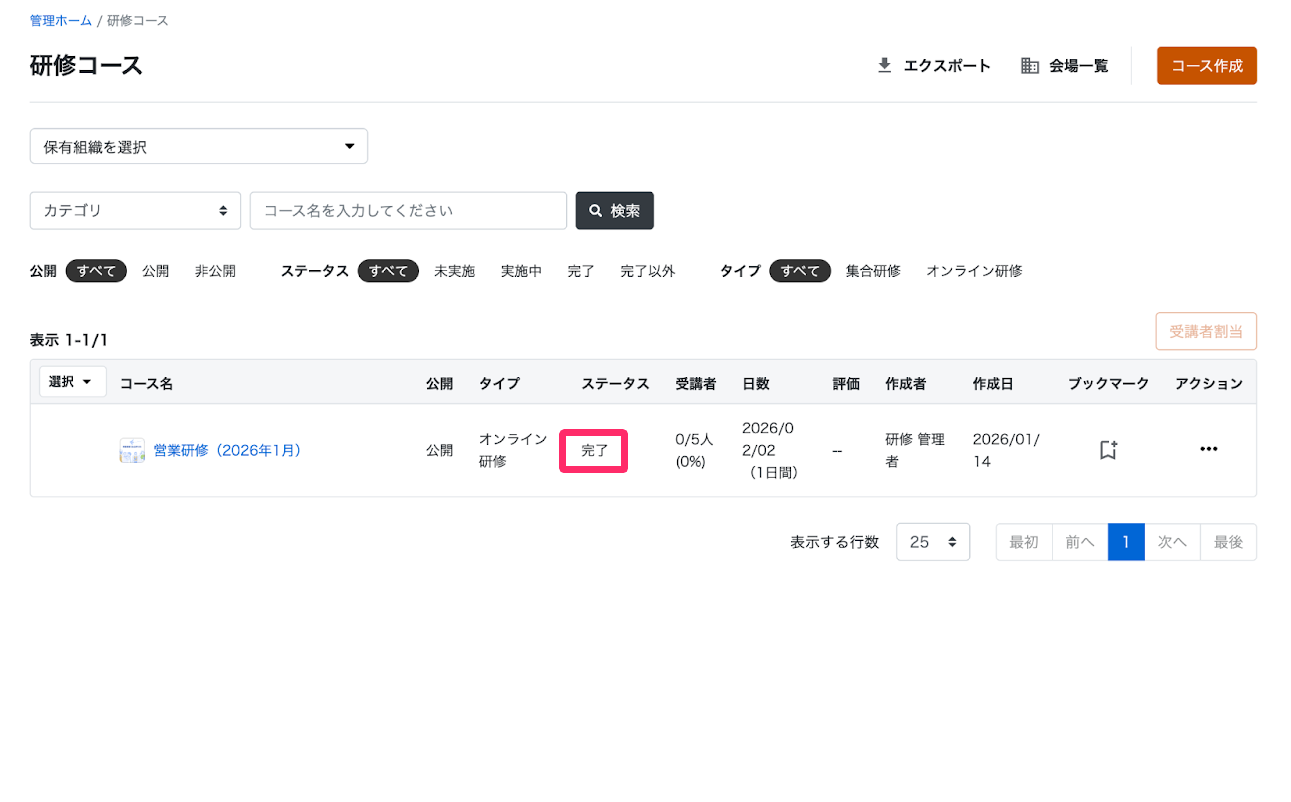Click the 0/5人 (0%) attendee cell

coord(695,450)
